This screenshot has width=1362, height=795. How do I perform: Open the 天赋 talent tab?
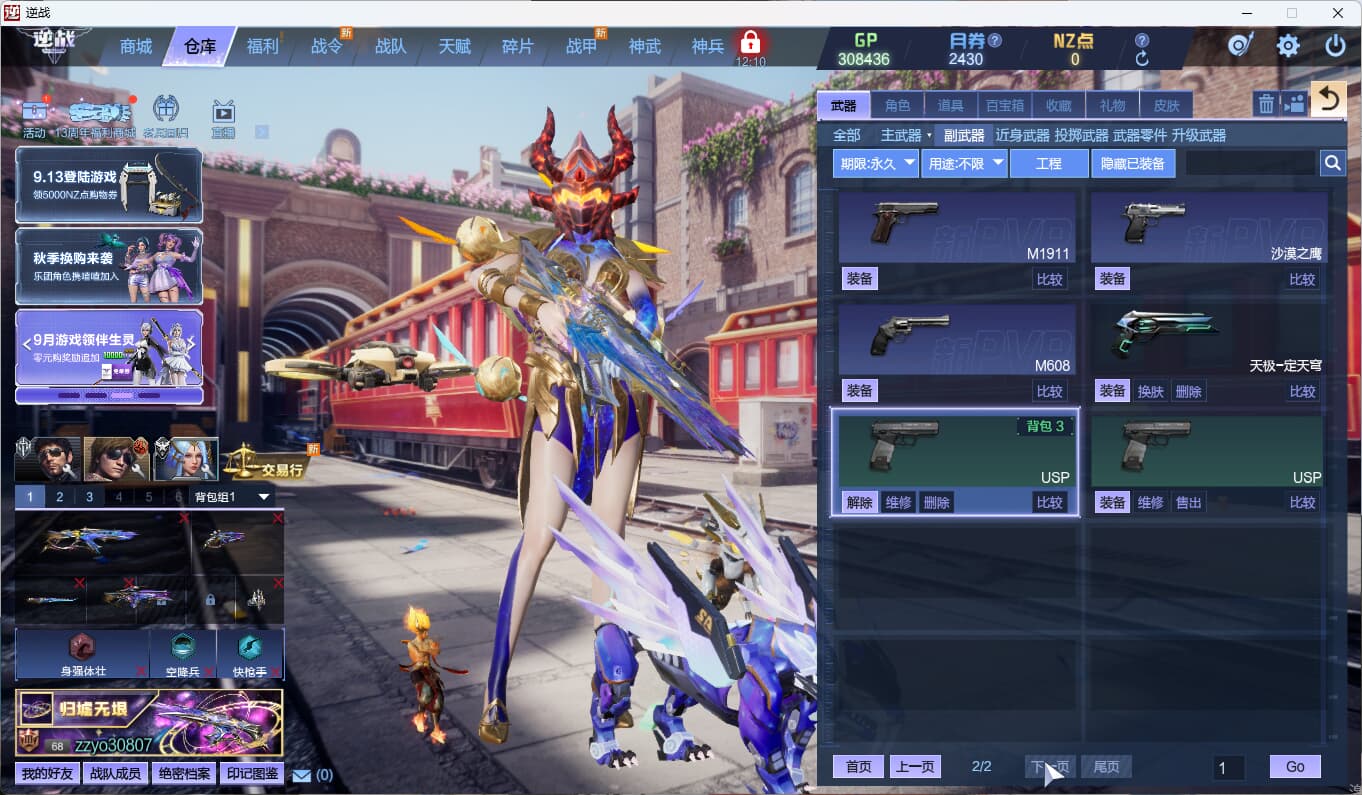[454, 47]
